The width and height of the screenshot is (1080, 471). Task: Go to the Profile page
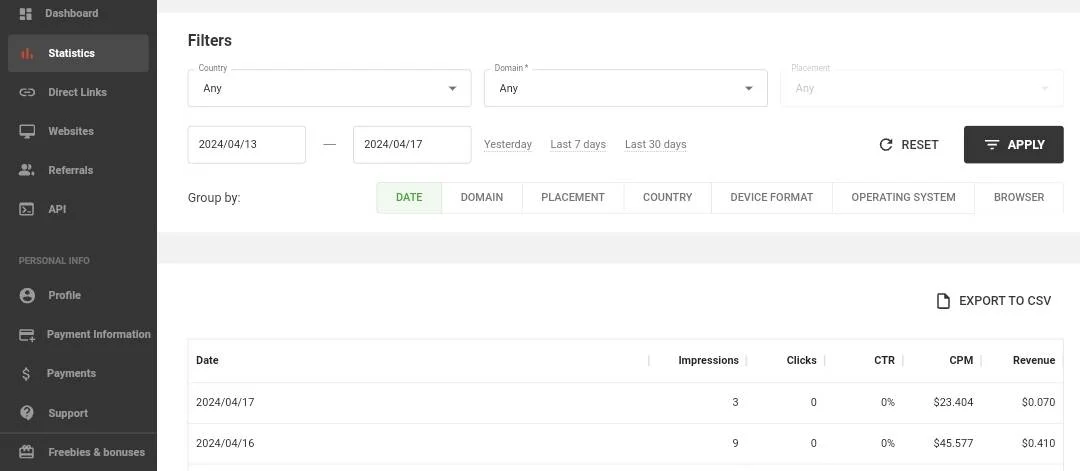pos(79,295)
